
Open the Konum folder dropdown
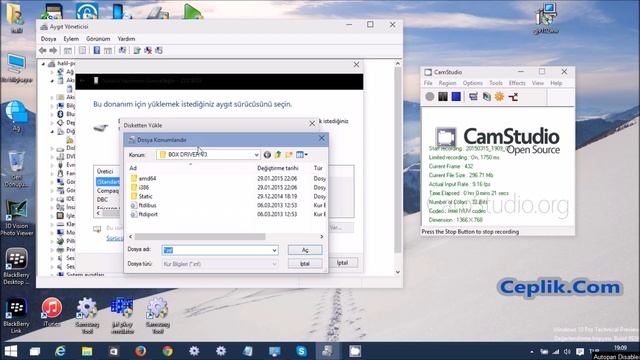point(256,155)
